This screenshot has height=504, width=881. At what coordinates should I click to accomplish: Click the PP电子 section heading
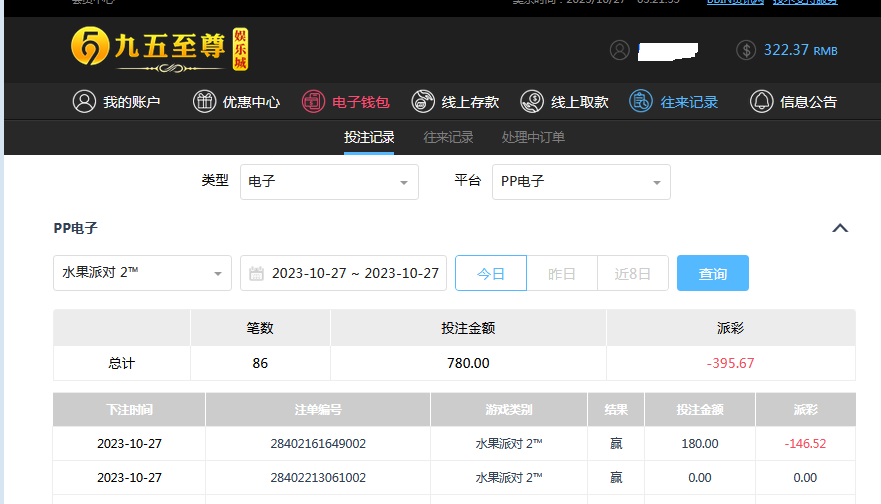(x=75, y=228)
